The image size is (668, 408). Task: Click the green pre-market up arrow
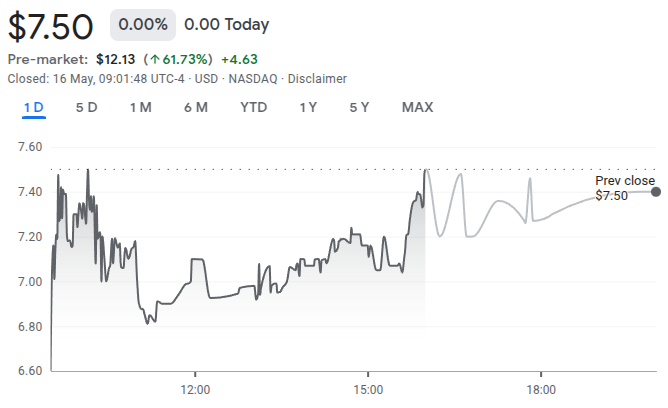tap(155, 59)
